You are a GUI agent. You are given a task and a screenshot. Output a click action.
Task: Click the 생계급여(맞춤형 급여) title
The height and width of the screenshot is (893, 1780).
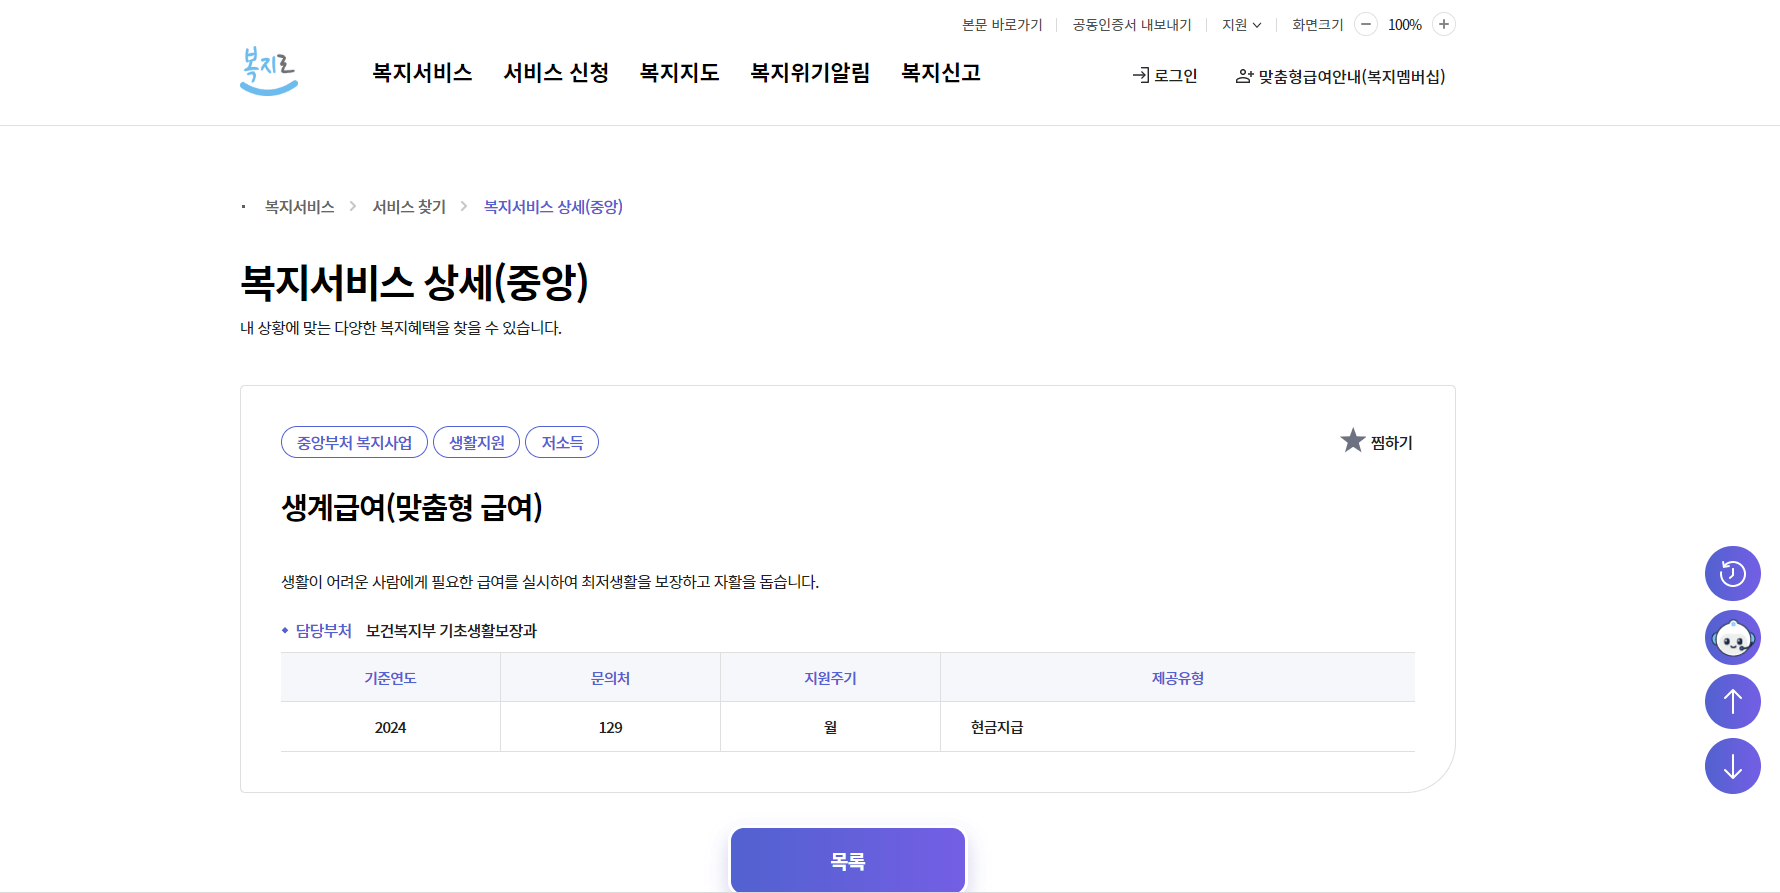click(412, 507)
